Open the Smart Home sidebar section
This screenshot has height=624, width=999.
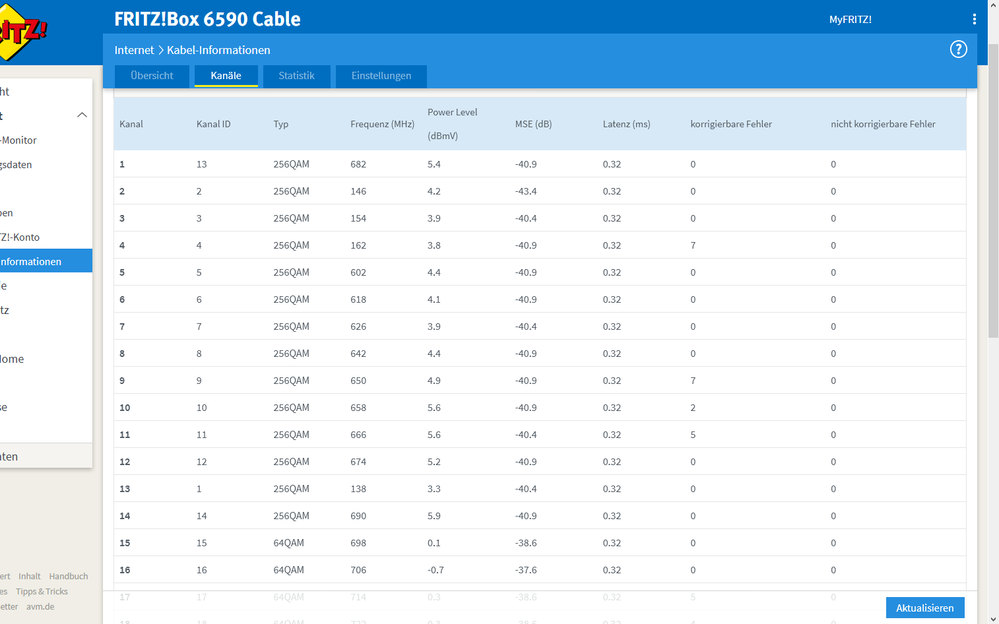pos(12,359)
